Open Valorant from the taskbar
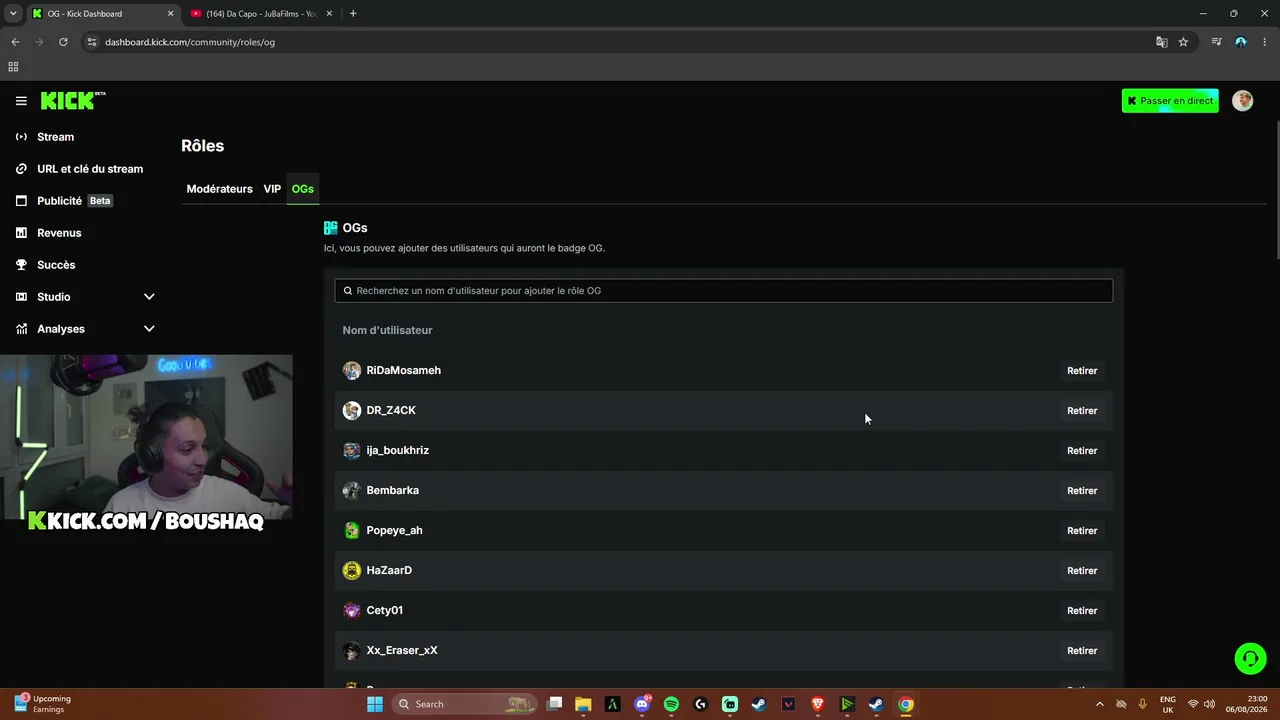1280x720 pixels. click(788, 704)
